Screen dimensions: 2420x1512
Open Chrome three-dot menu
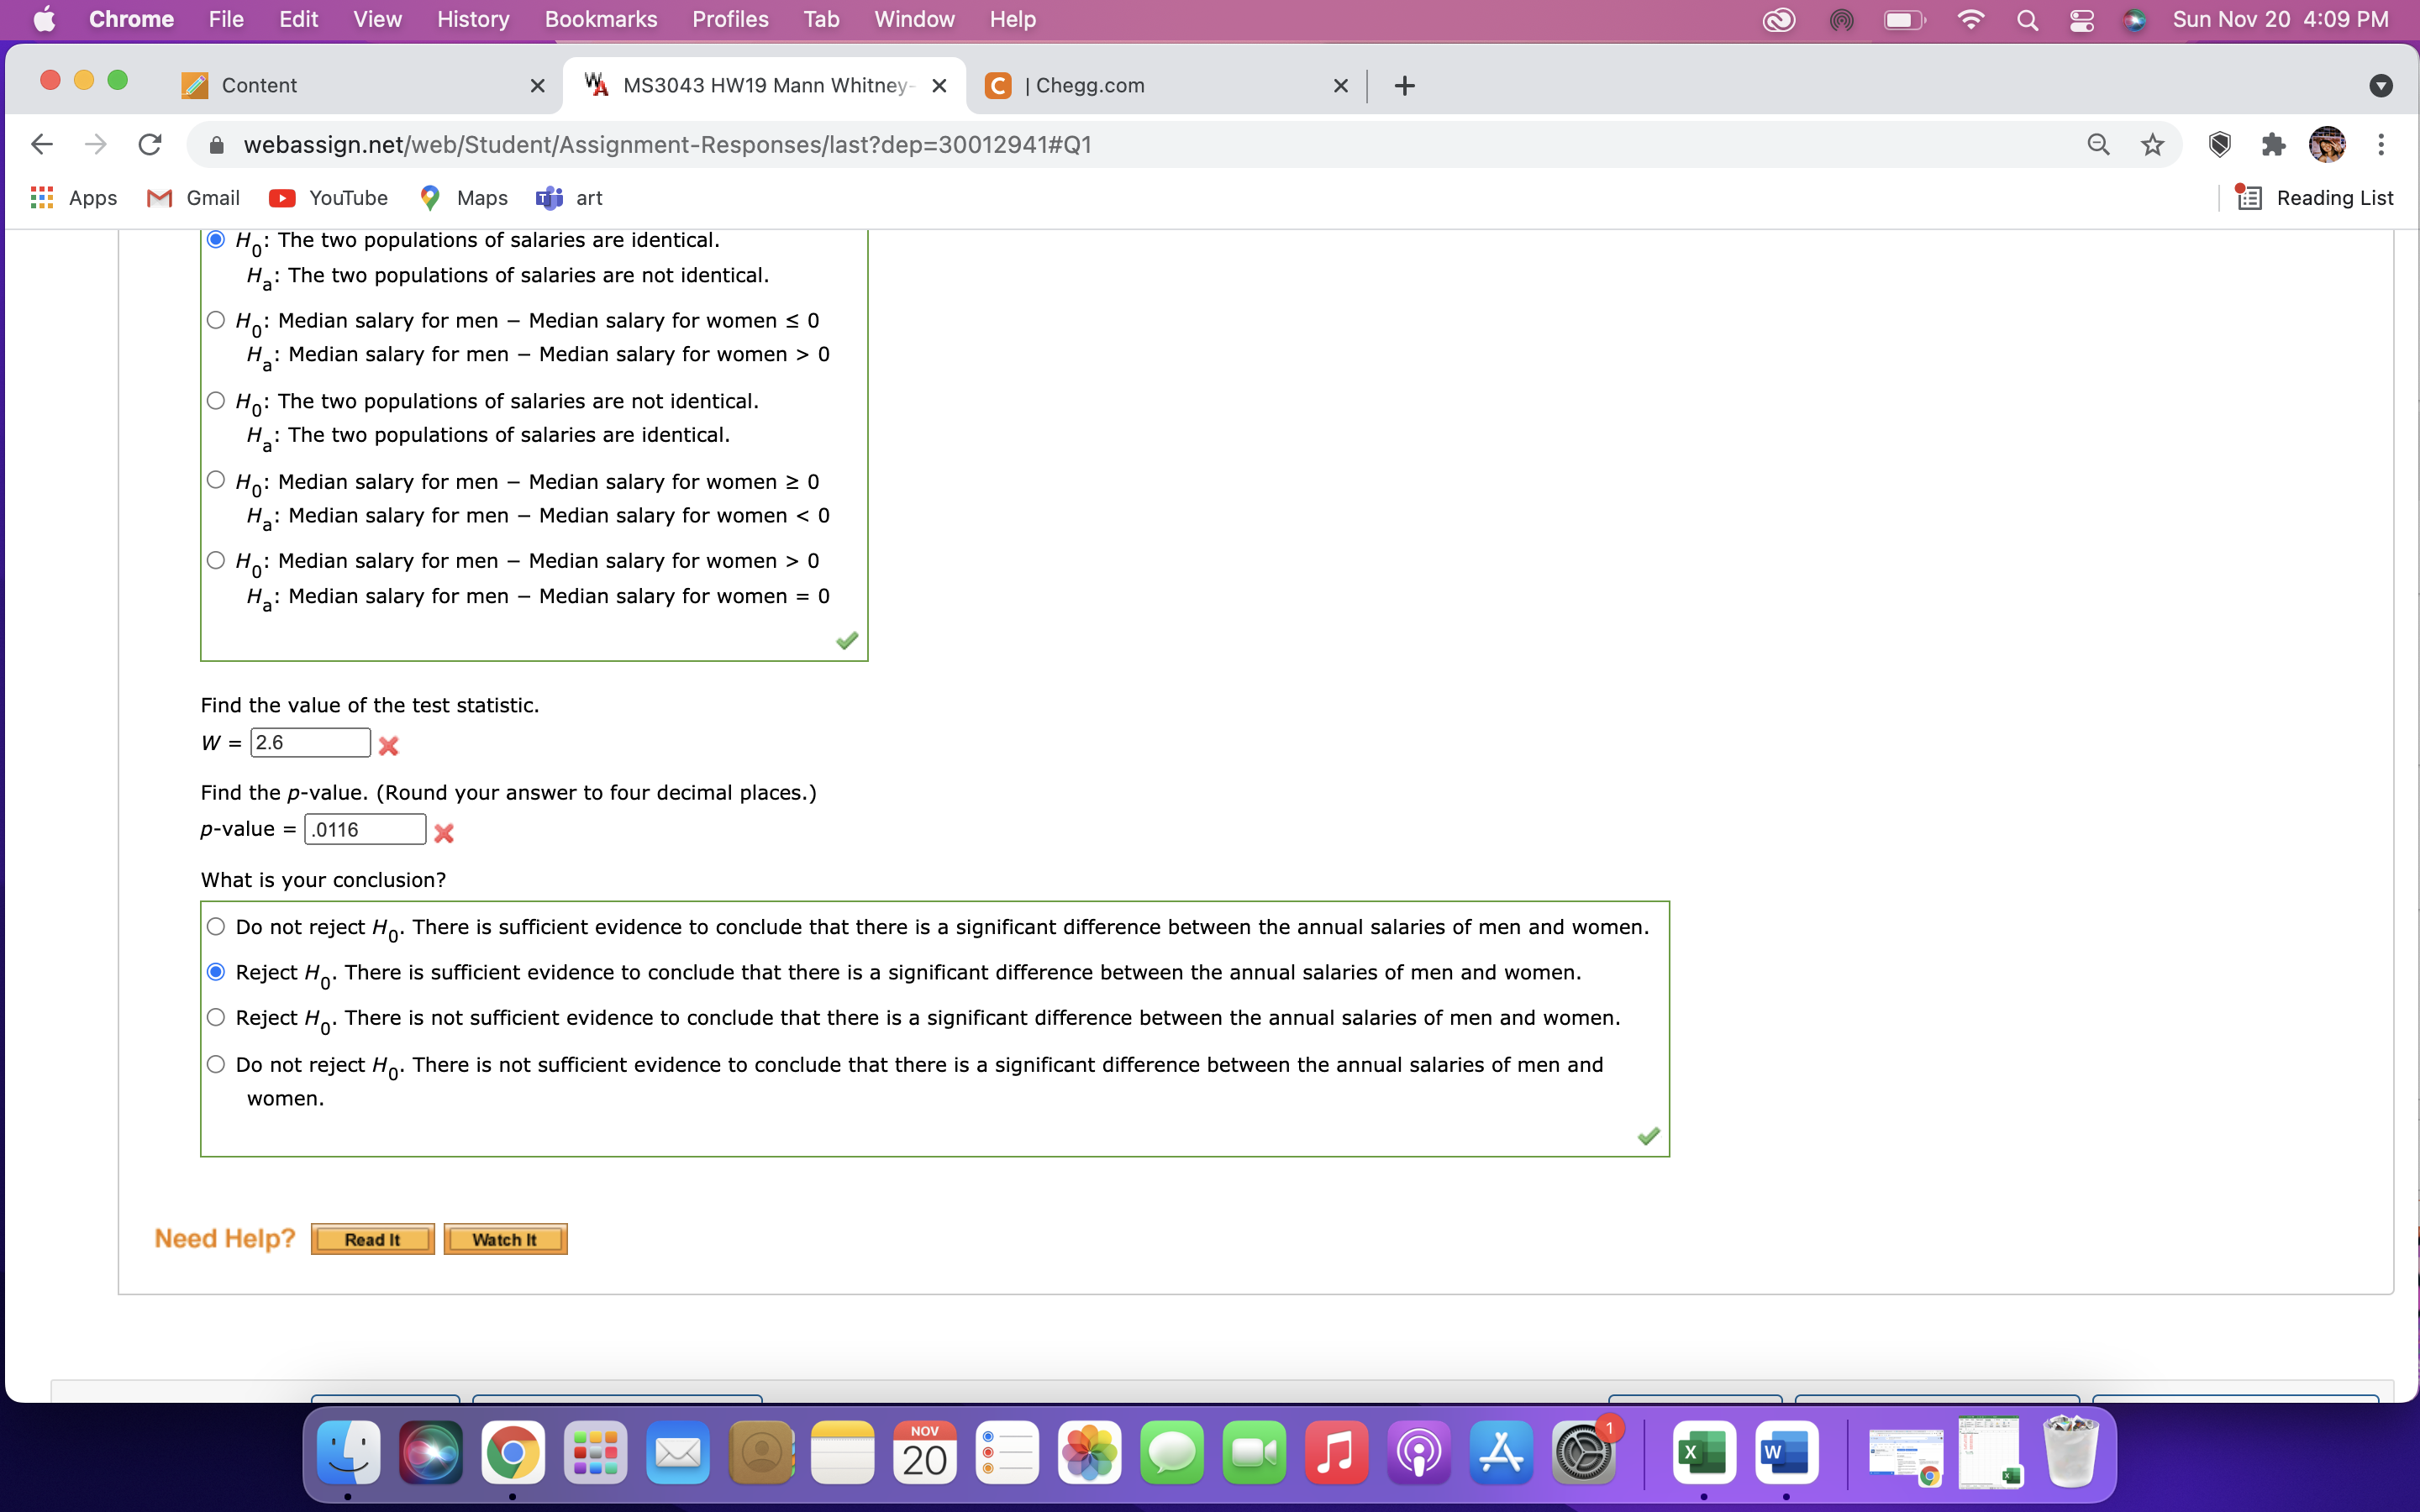tap(2381, 145)
